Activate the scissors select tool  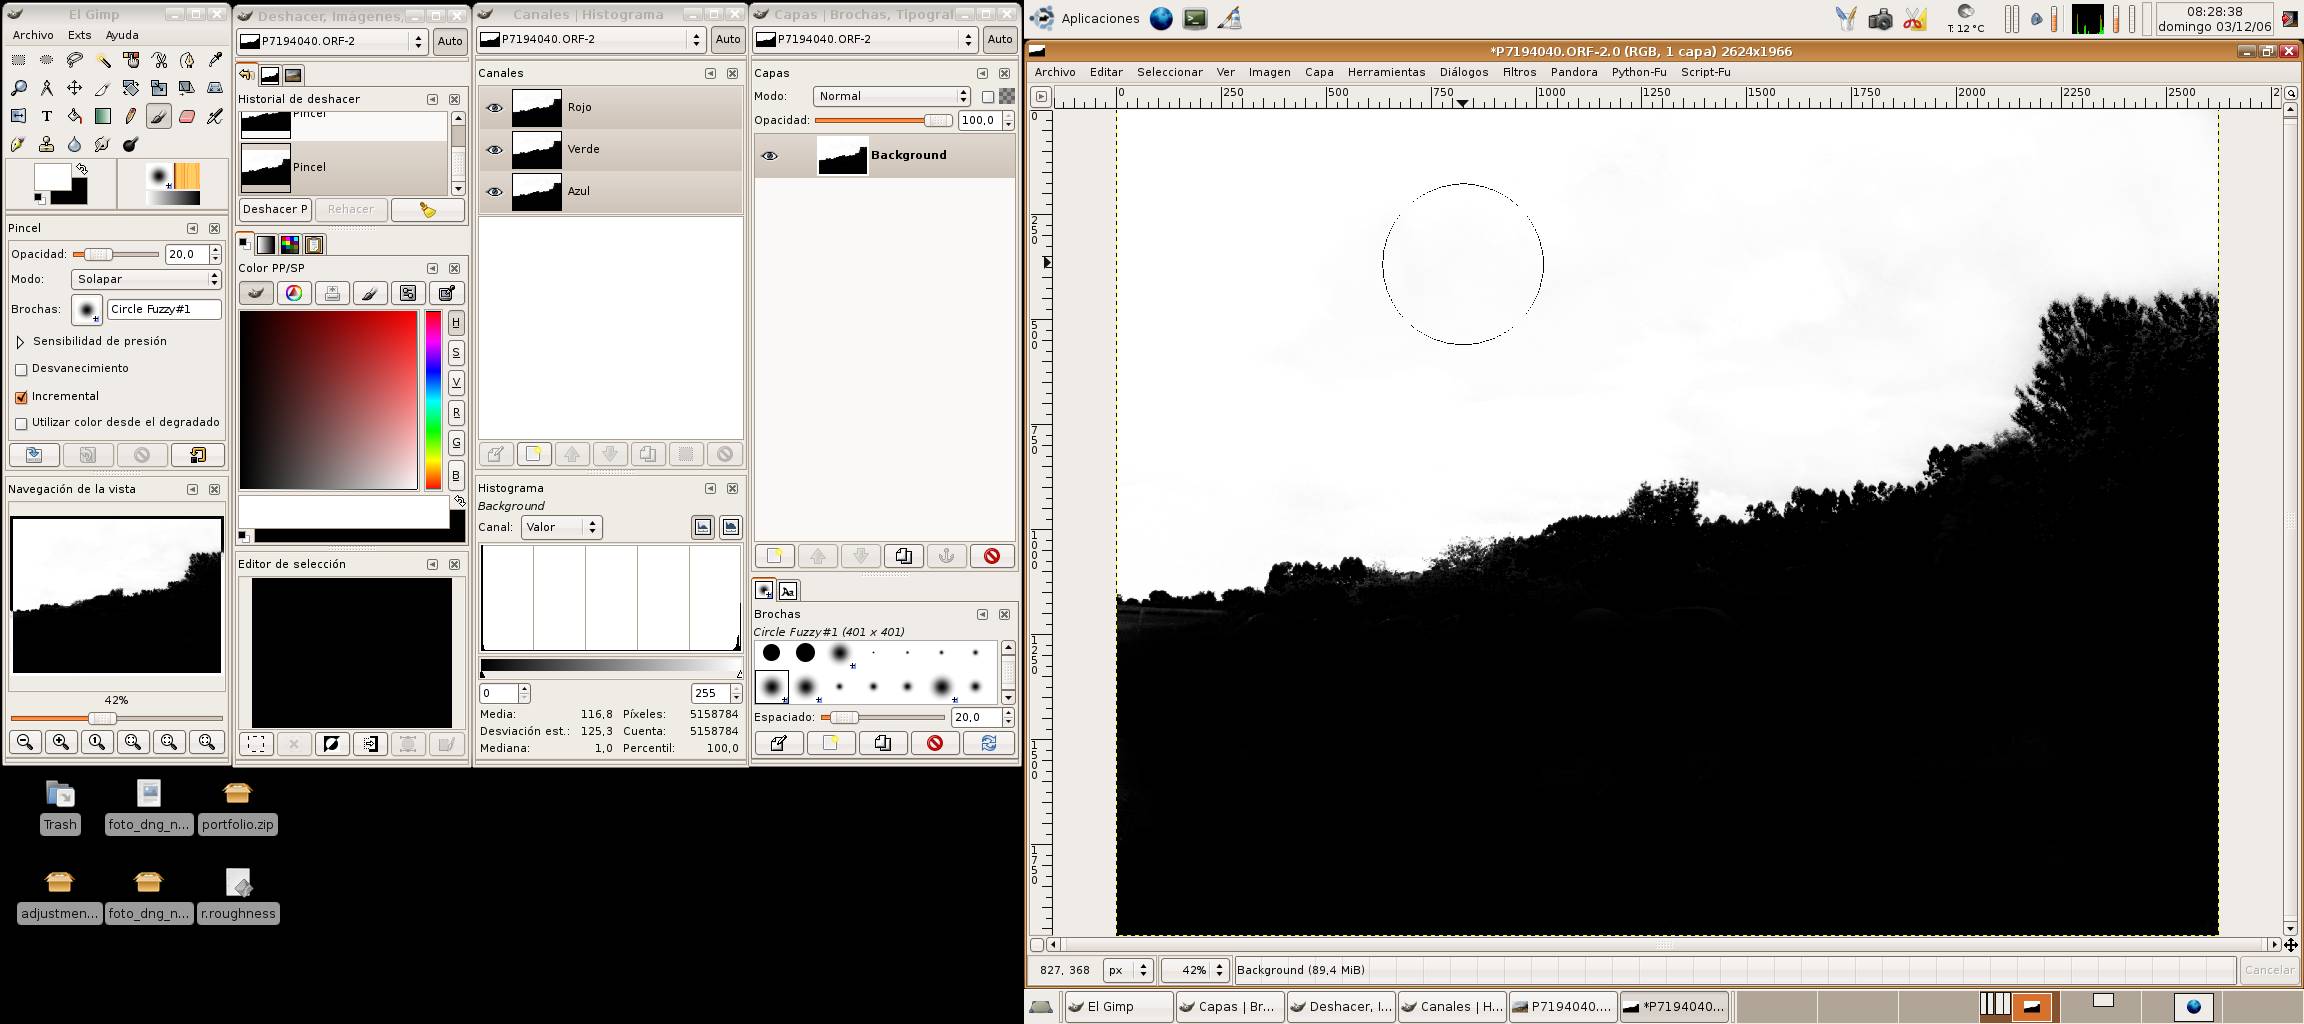click(x=159, y=60)
